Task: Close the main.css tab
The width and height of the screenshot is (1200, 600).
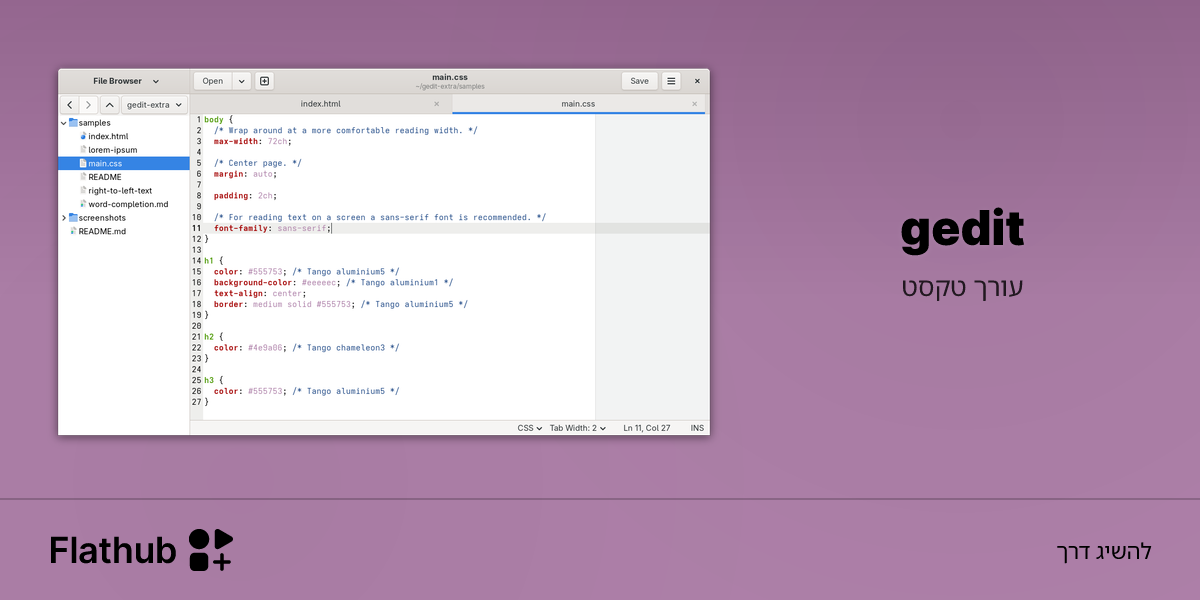Action: (x=695, y=104)
